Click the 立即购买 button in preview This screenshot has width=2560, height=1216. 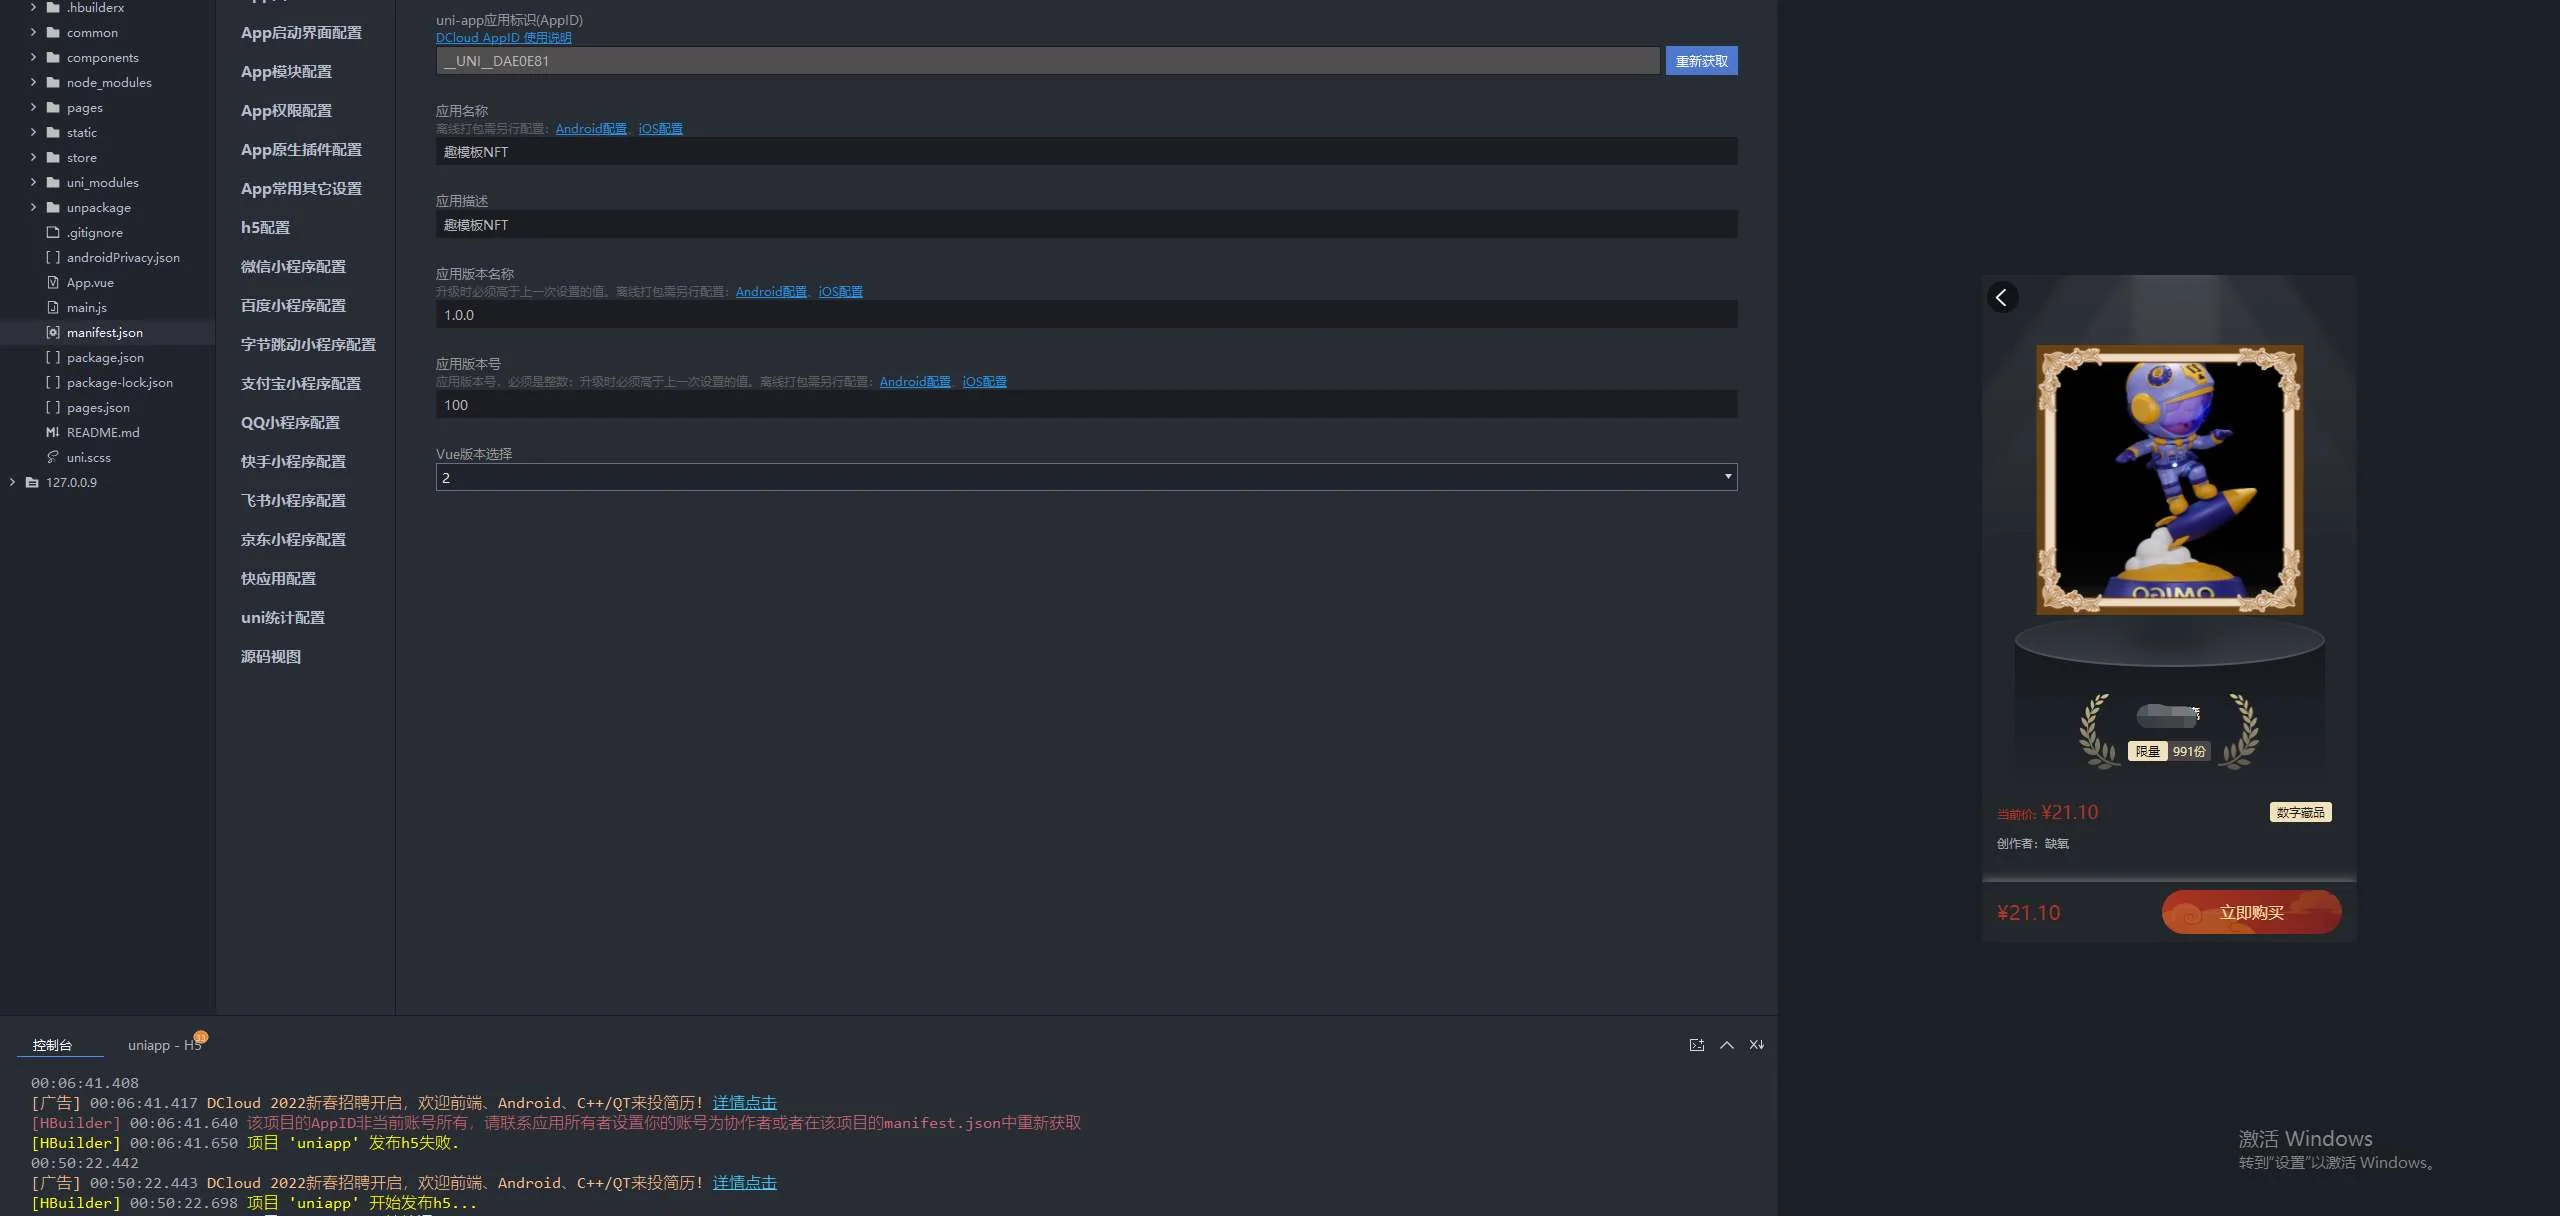pos(2251,912)
